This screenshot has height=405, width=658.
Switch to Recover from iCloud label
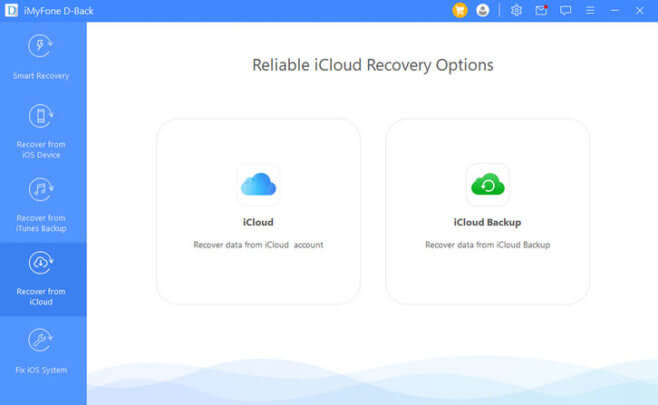click(x=41, y=297)
